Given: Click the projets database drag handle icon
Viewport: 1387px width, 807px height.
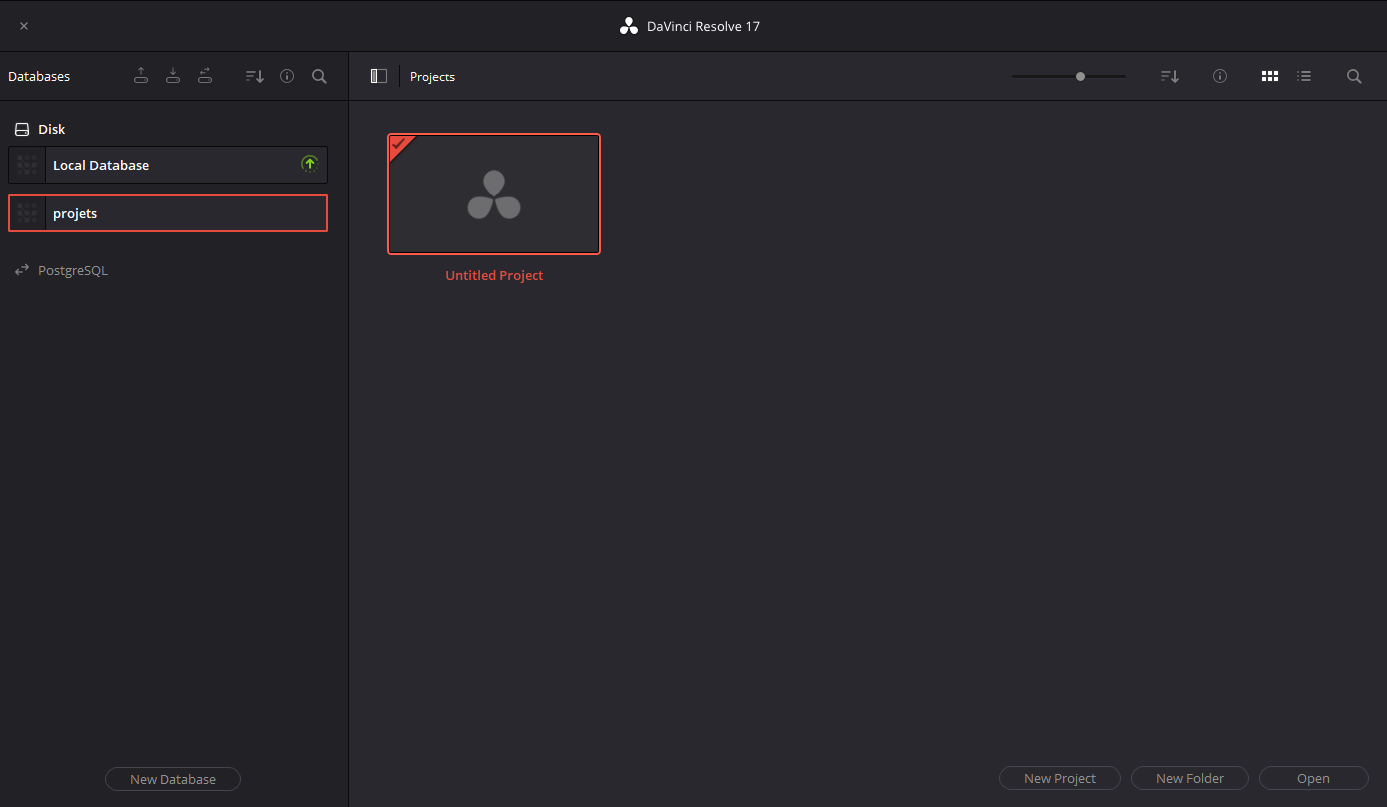Looking at the screenshot, I should point(27,213).
